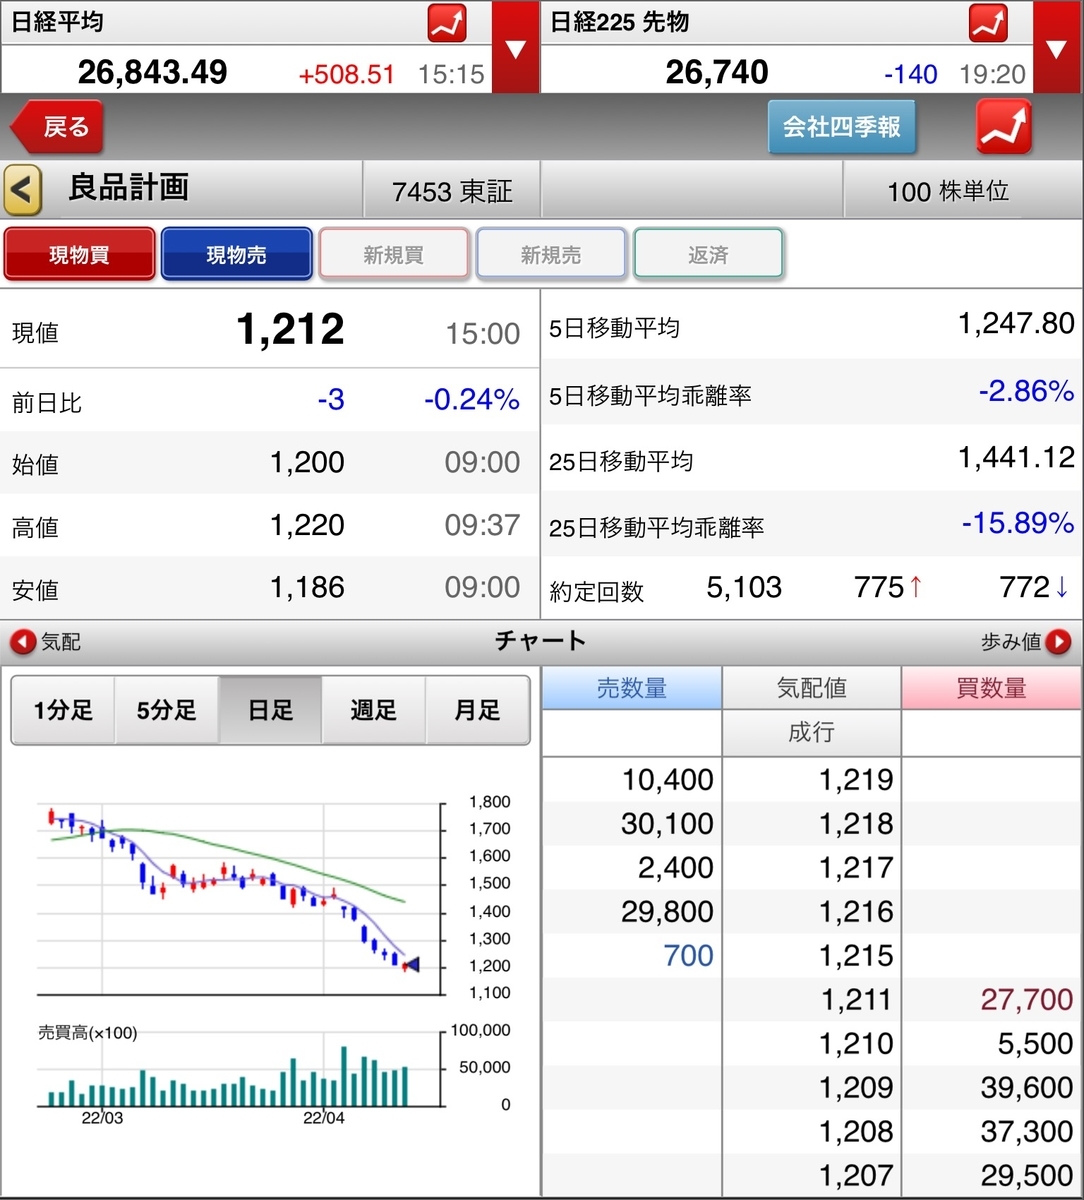This screenshot has width=1084, height=1200.
Task: Tap the 返済 repayment button
Action: click(x=708, y=254)
